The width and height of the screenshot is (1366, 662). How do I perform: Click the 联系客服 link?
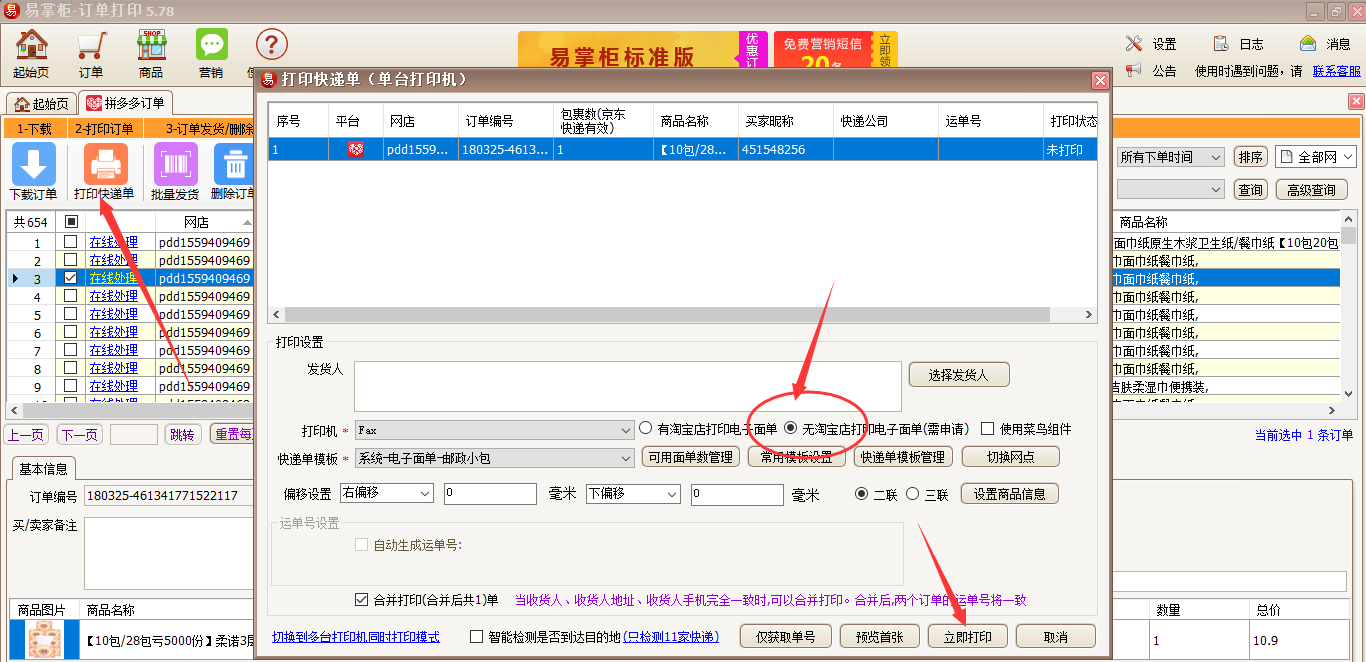click(1337, 71)
